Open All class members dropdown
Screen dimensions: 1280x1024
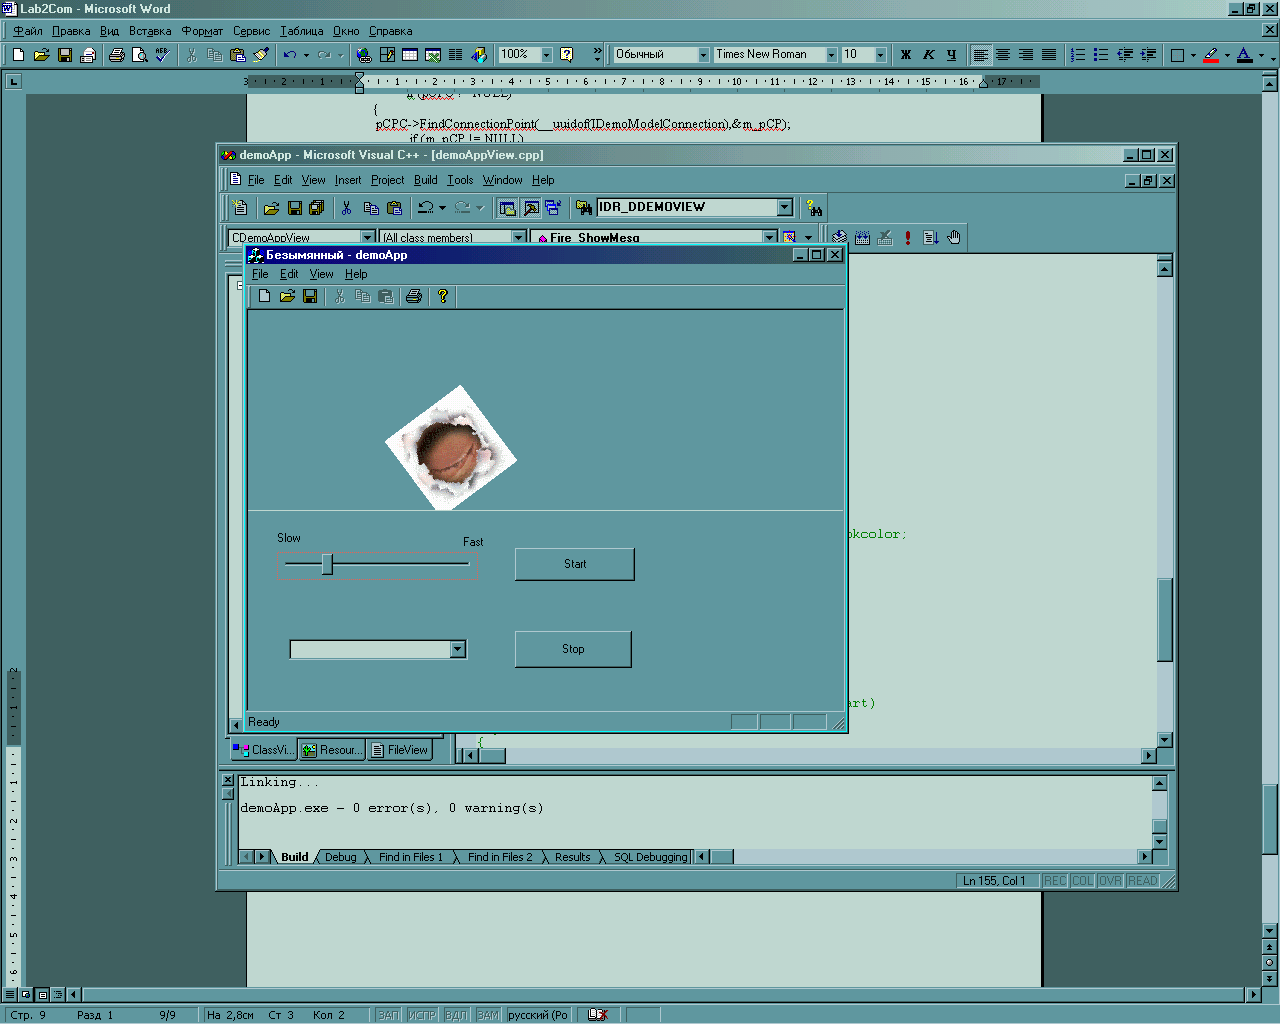(519, 238)
